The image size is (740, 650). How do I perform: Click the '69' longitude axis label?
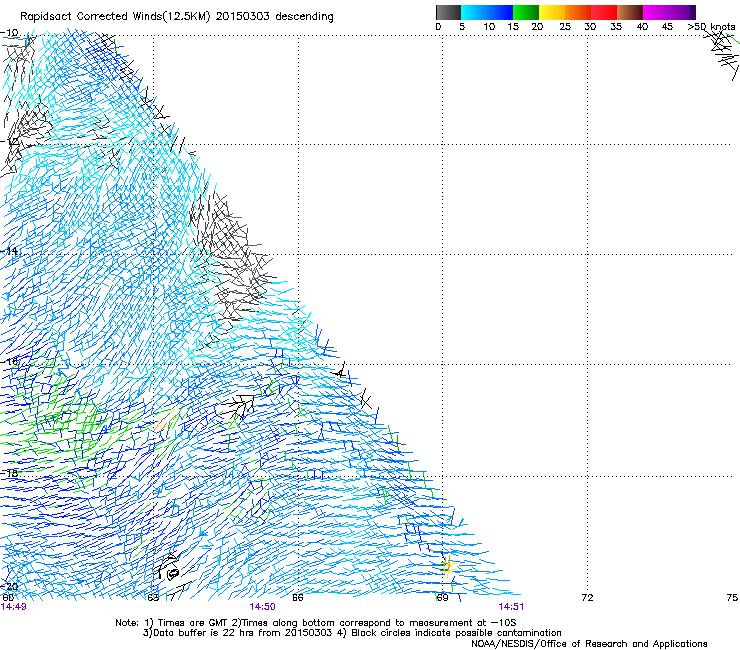tap(442, 598)
